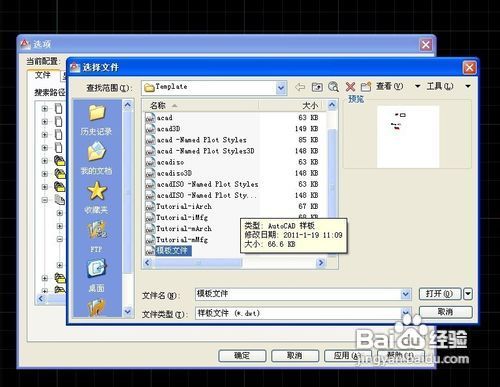Select the Tutorial-iMfg file
500x387 pixels.
182,218
